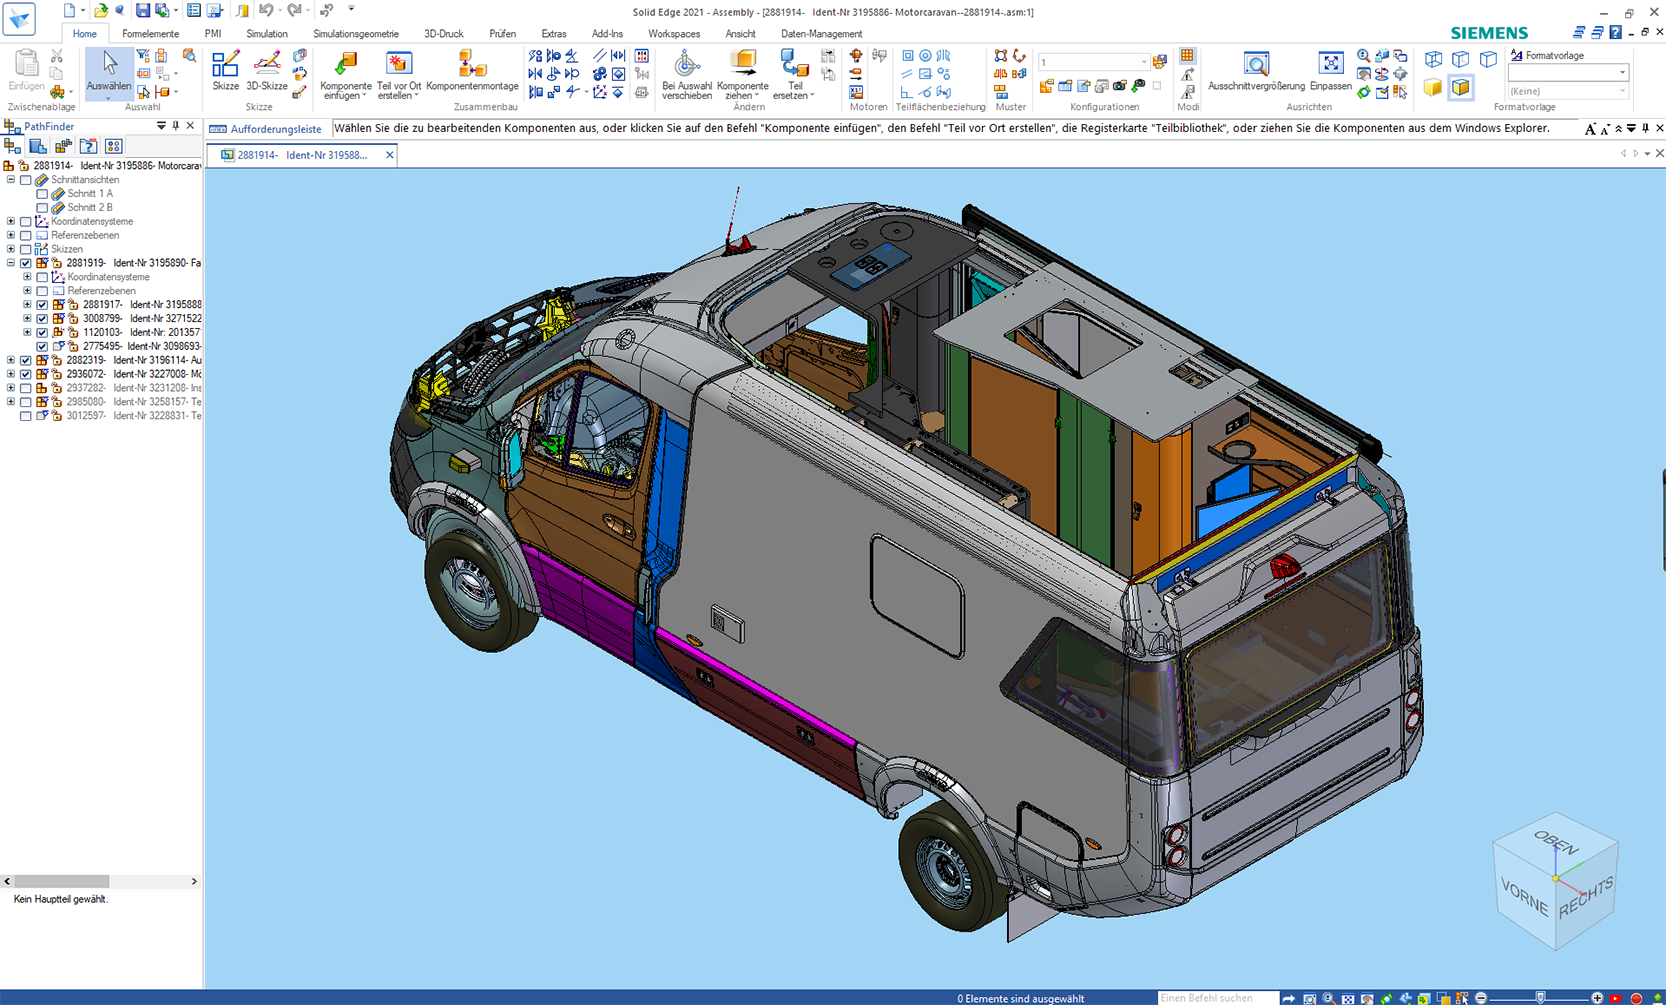Click the Aufforderungsleiste label button
Screen dimensions: 1666x1005
tap(266, 129)
